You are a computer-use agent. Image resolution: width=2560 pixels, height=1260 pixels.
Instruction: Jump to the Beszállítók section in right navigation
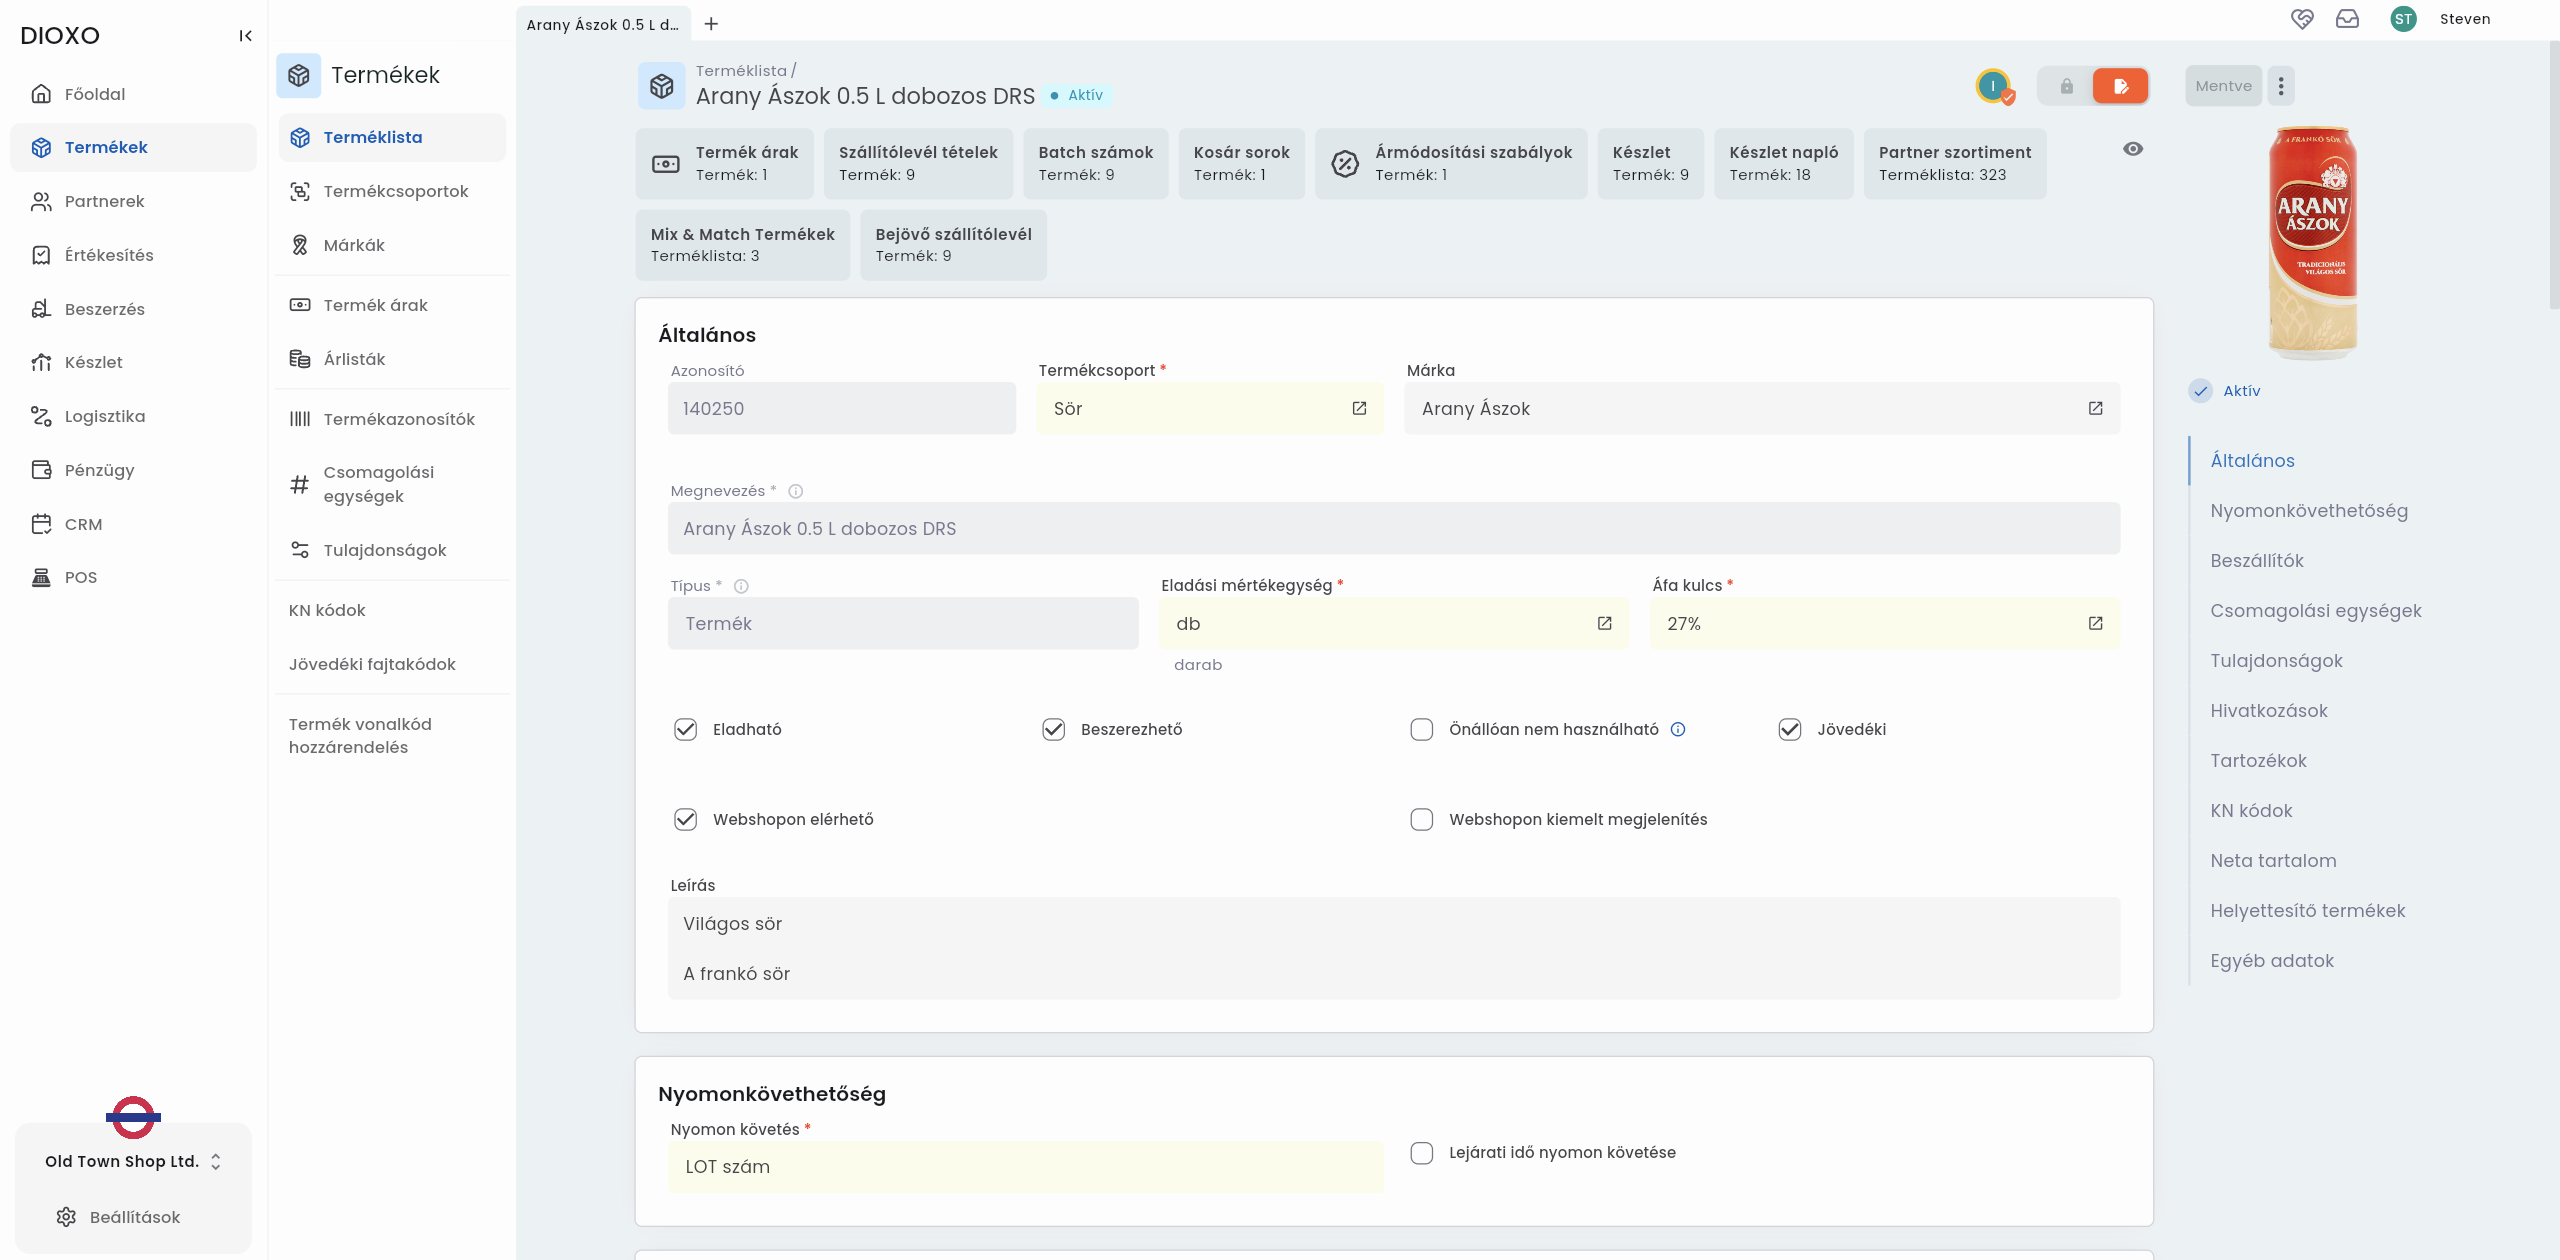click(2259, 560)
